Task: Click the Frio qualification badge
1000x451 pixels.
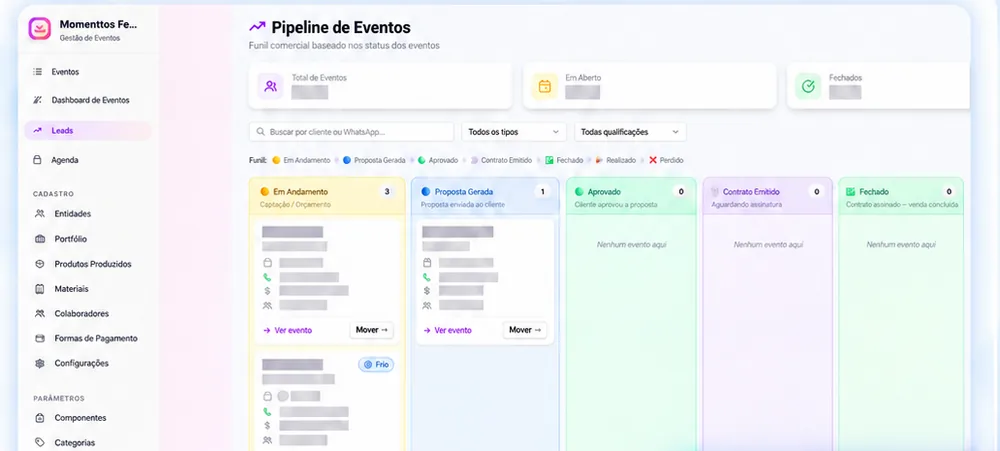Action: [x=376, y=365]
